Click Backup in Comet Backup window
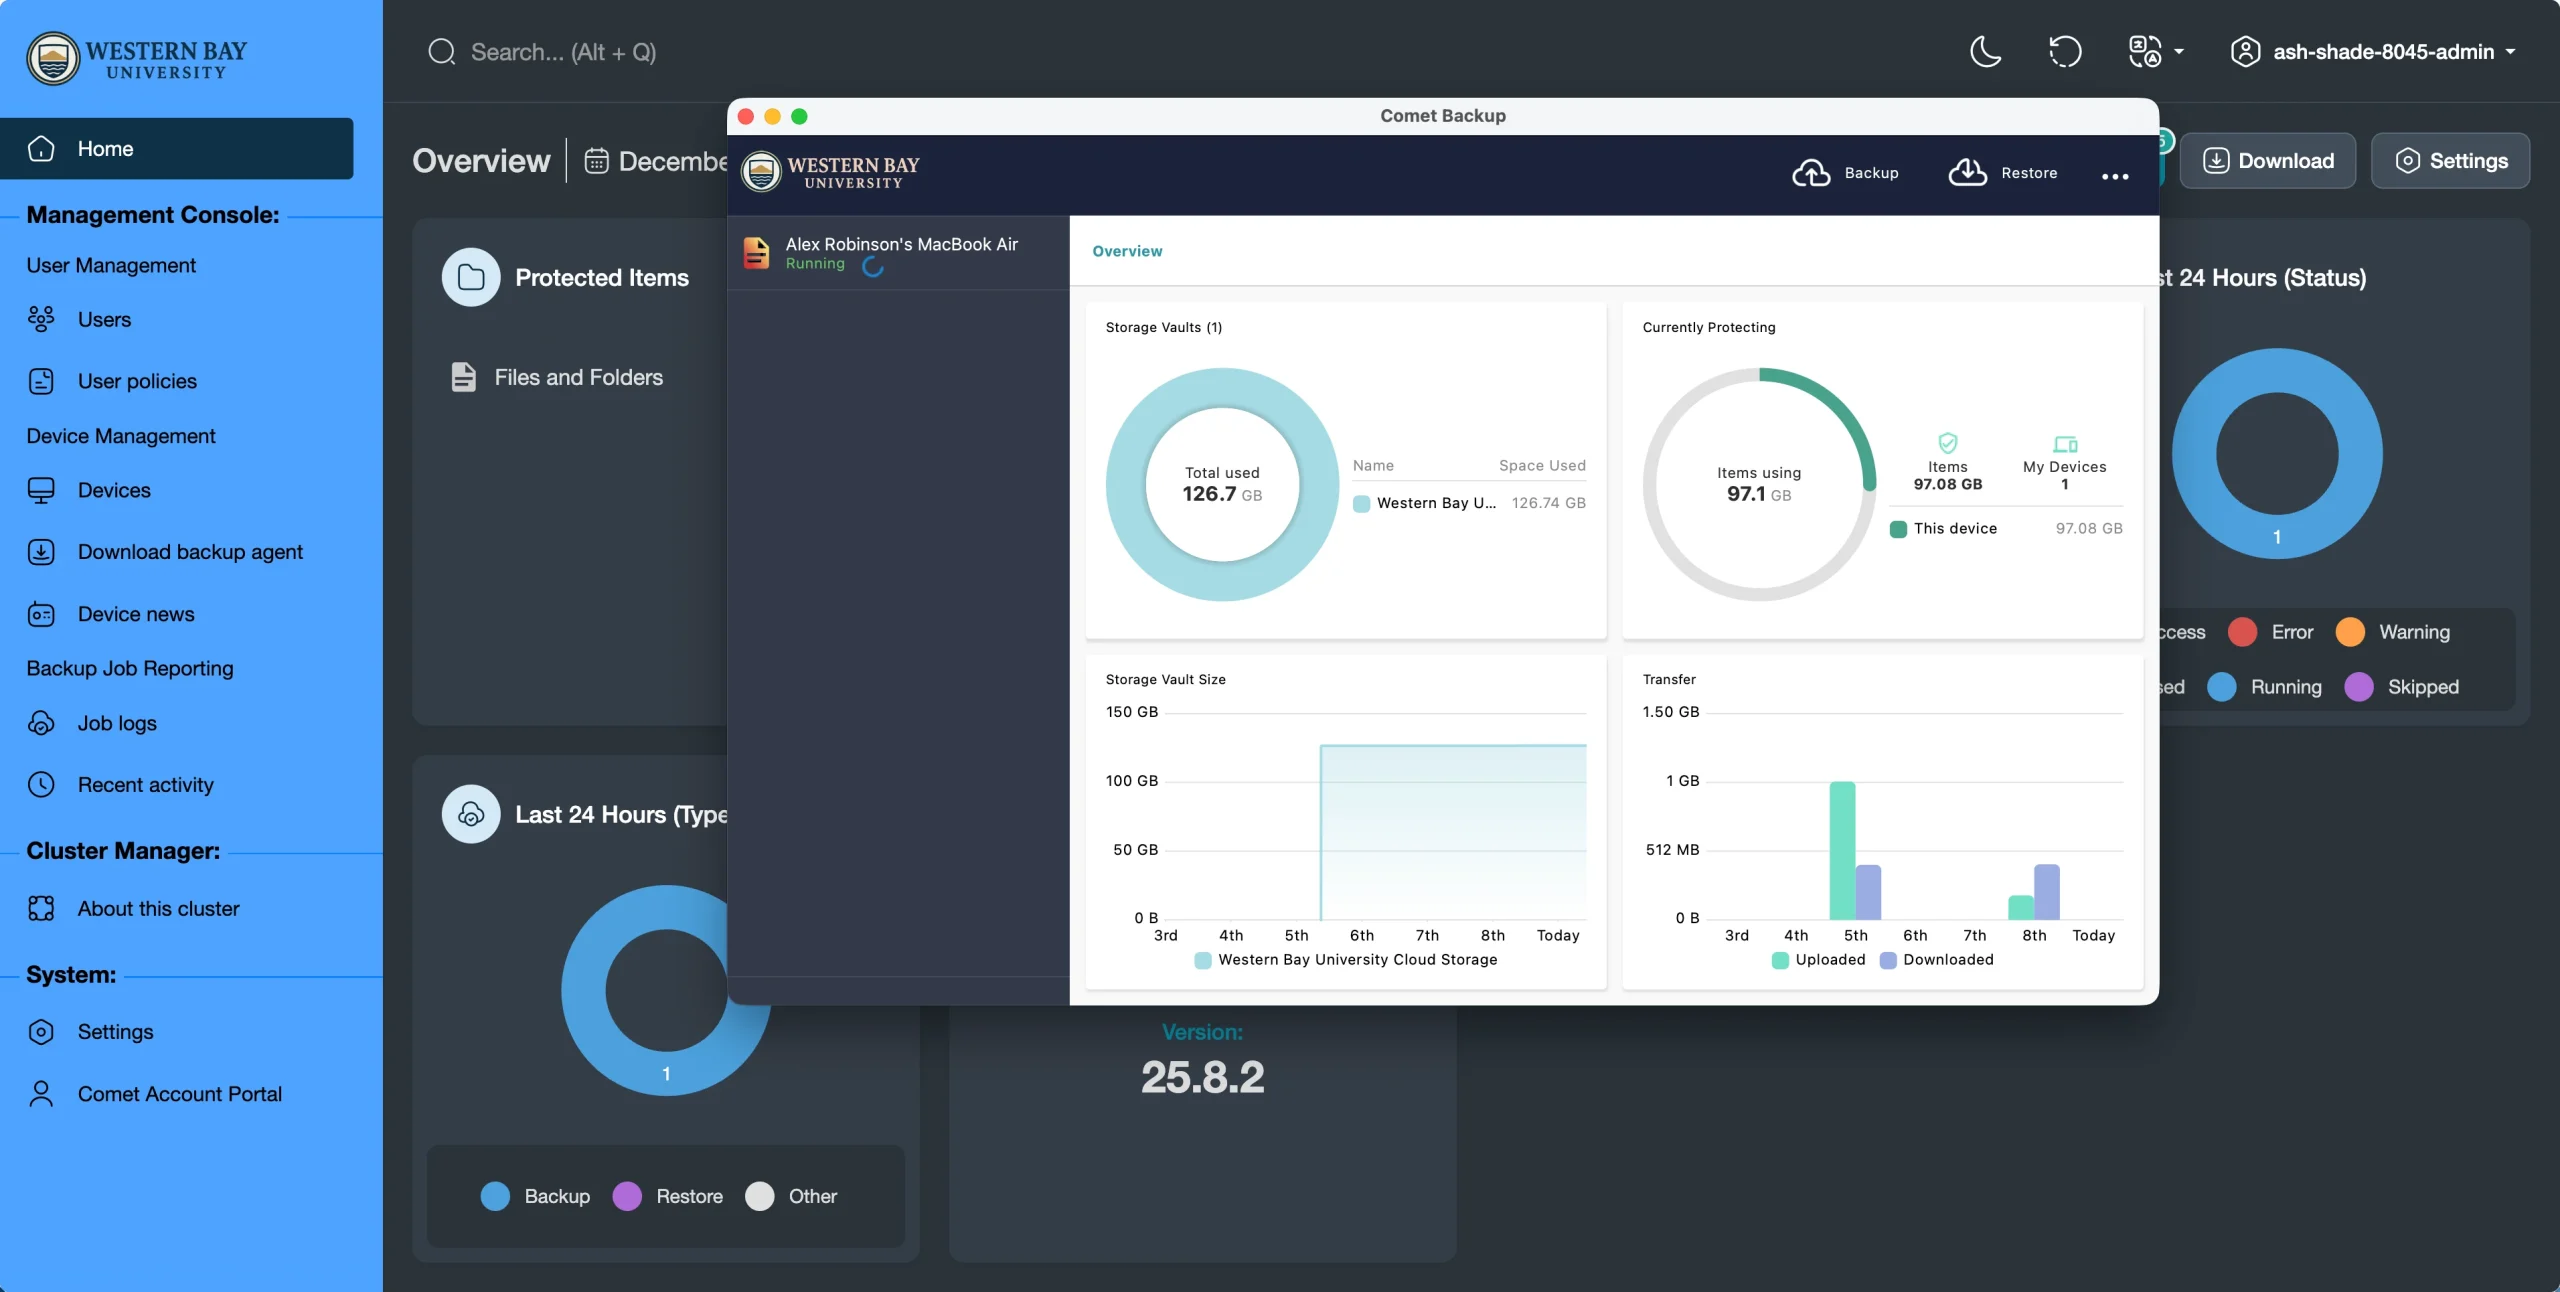Screen dimensions: 2560x1292 tap(1845, 173)
